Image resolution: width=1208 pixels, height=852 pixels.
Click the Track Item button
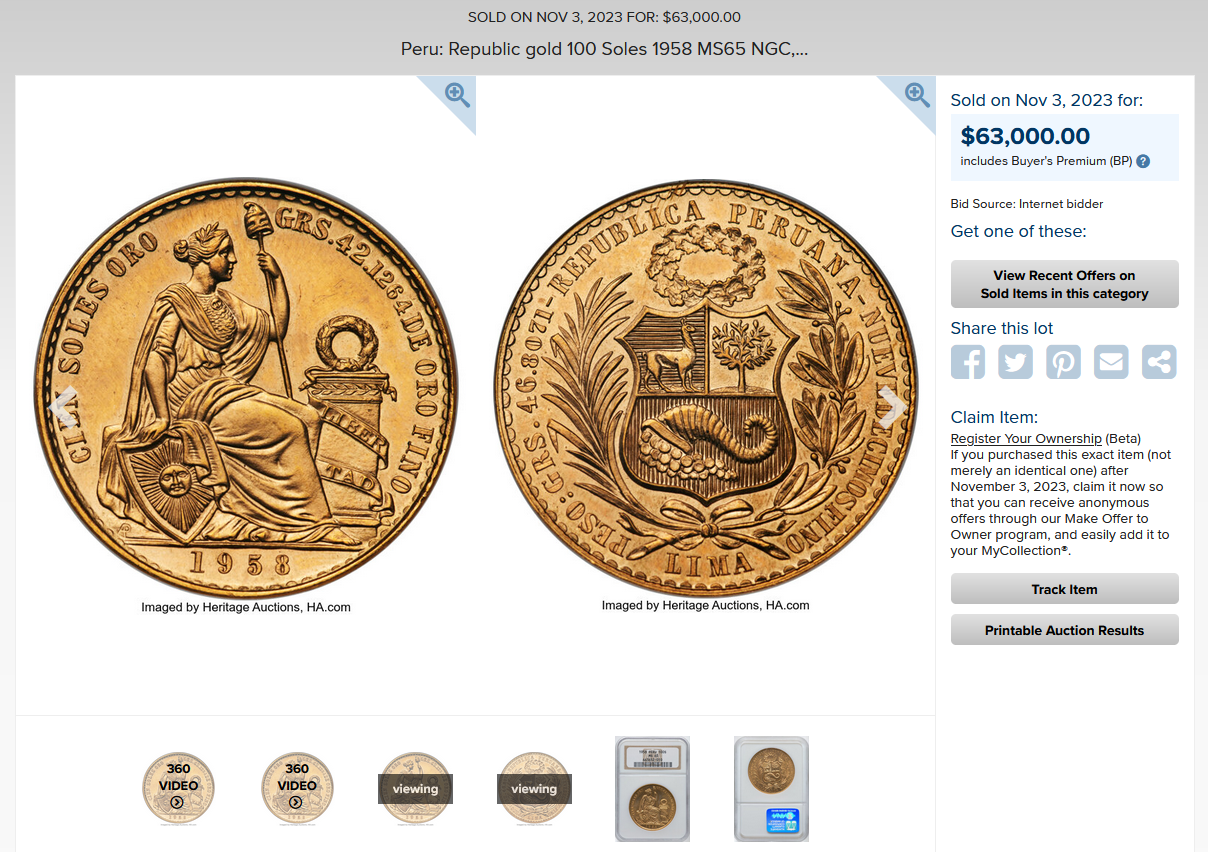[1064, 589]
